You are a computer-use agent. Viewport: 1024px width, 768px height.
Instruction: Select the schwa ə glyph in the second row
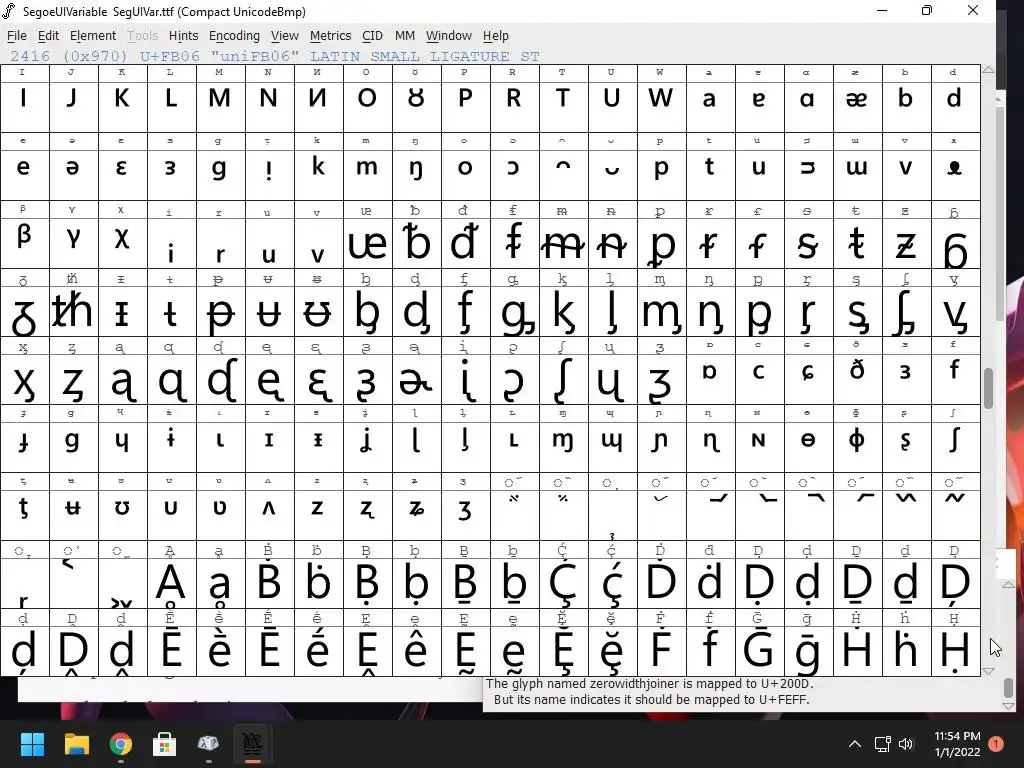point(74,167)
